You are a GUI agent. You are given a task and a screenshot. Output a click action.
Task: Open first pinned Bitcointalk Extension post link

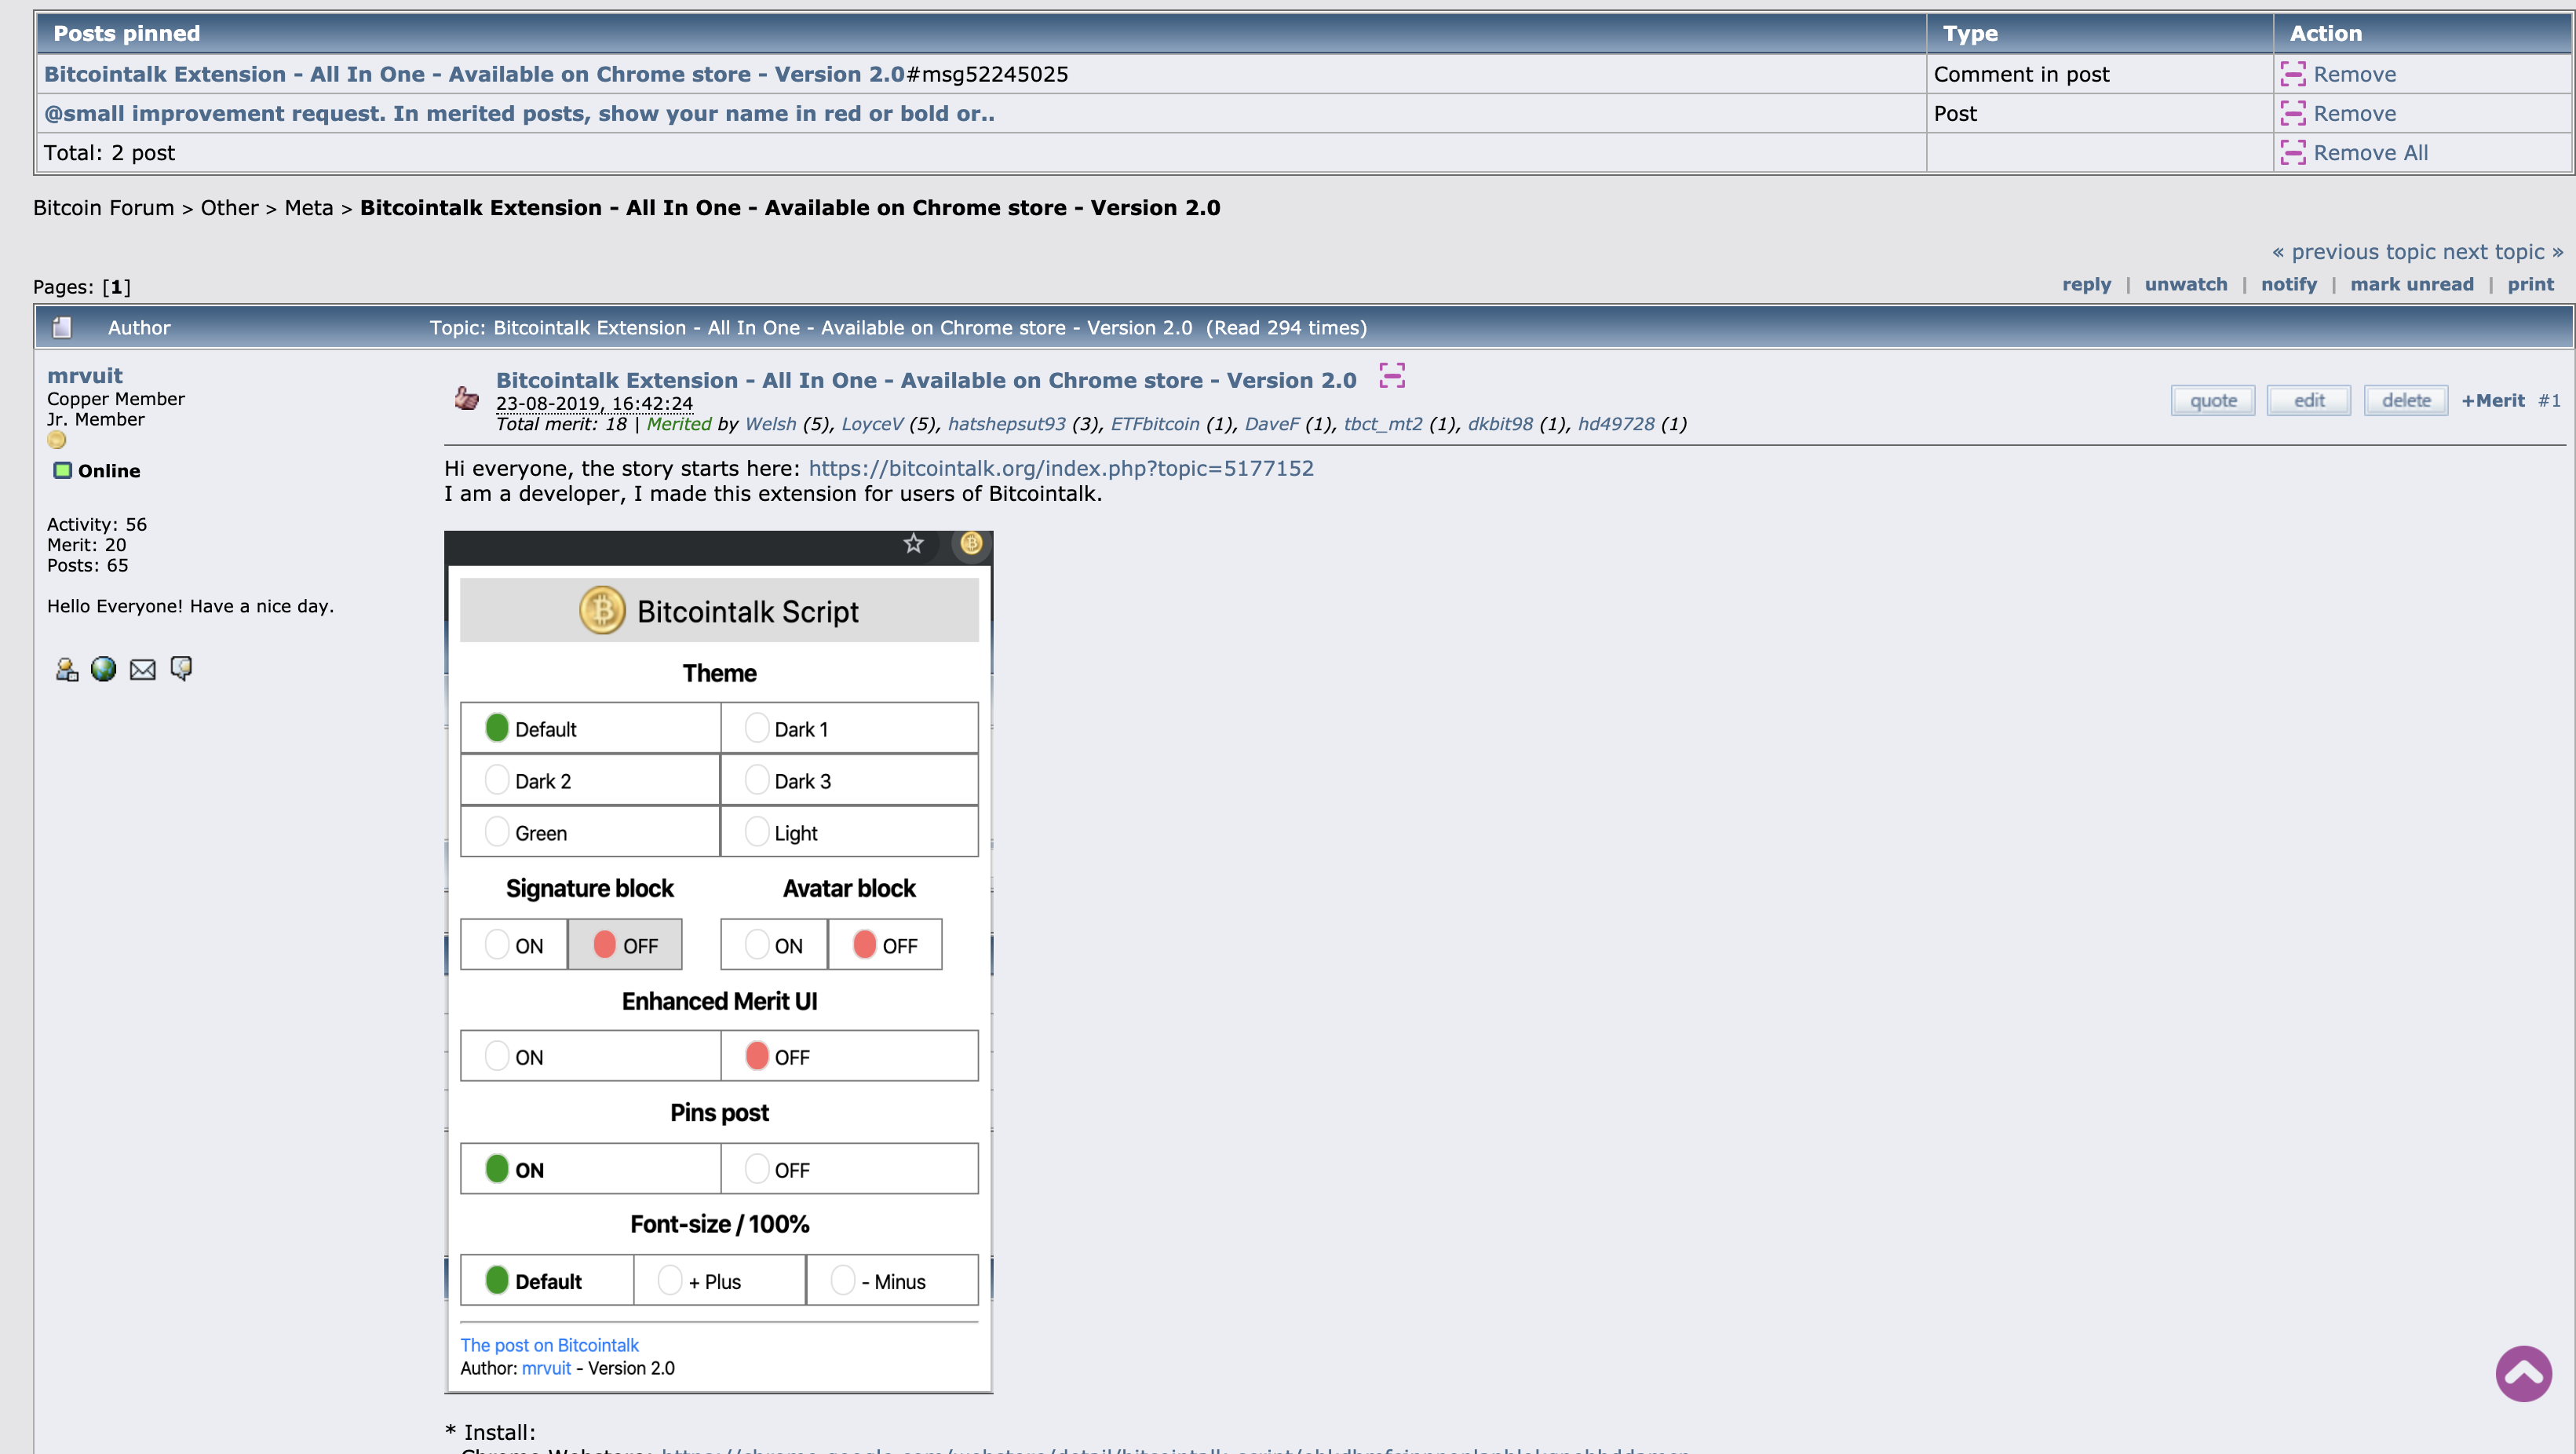(474, 74)
